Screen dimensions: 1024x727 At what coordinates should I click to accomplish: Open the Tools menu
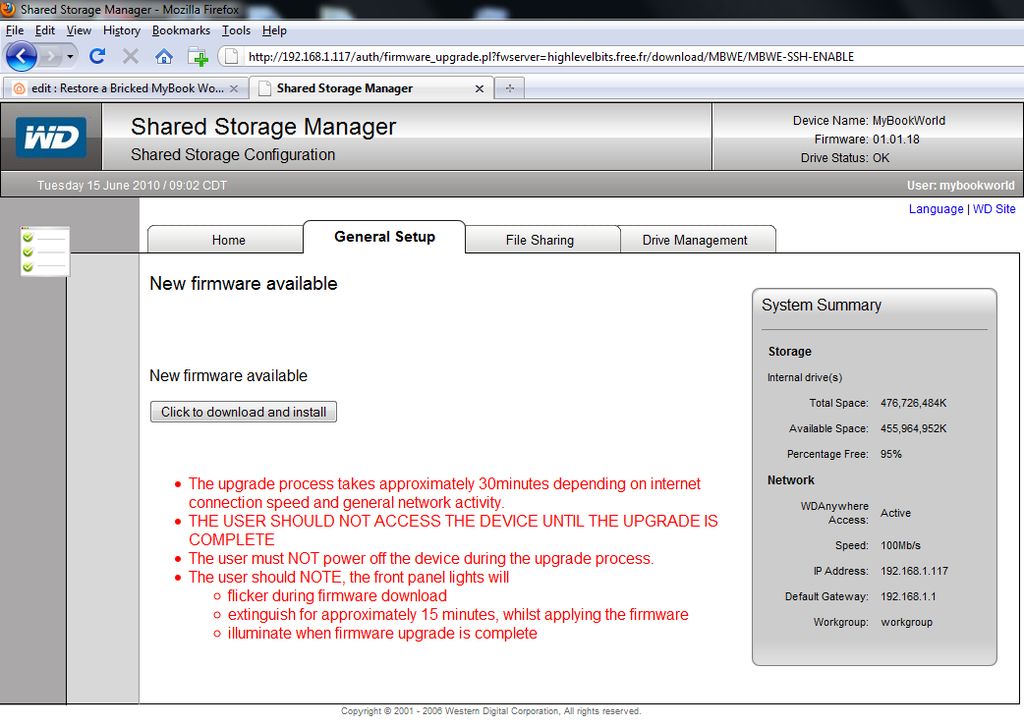point(236,31)
